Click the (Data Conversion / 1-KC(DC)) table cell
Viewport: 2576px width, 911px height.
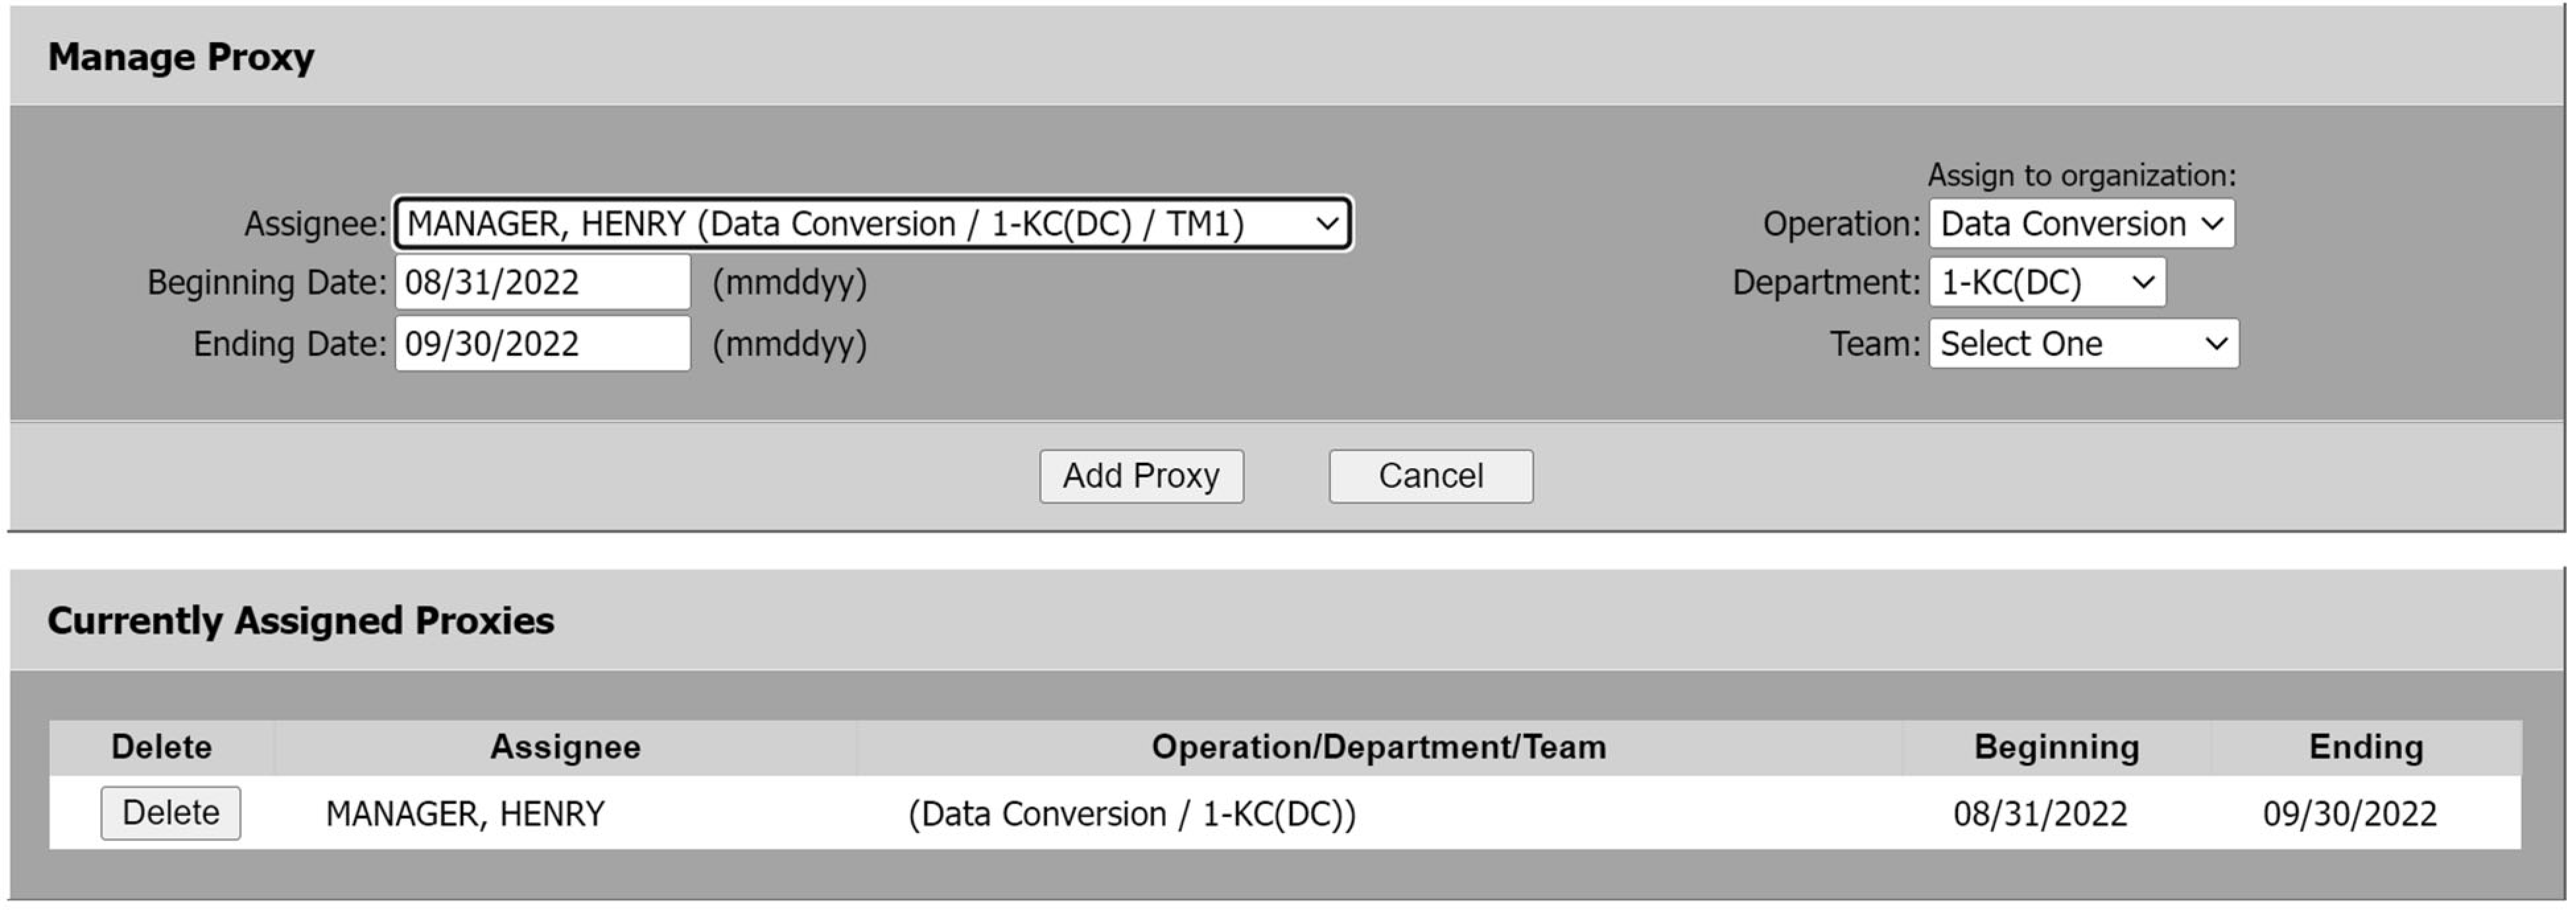pos(1131,814)
